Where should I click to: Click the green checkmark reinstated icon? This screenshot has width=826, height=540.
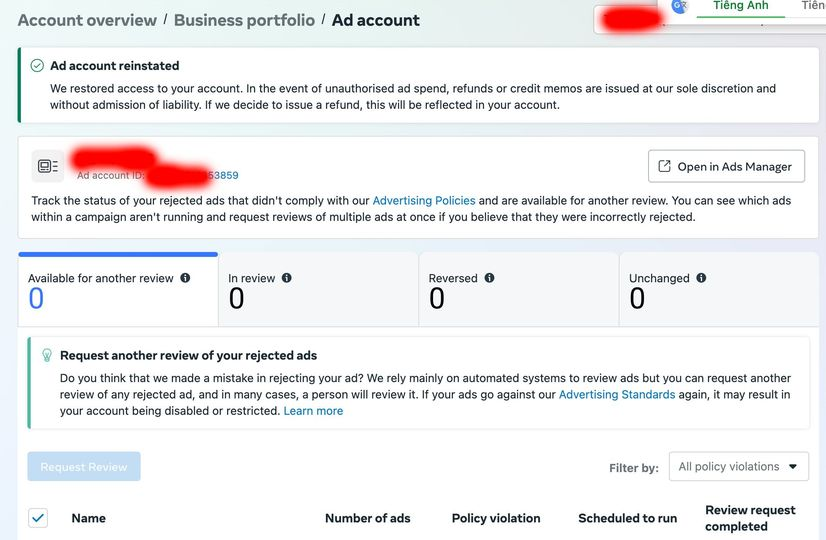[37, 66]
